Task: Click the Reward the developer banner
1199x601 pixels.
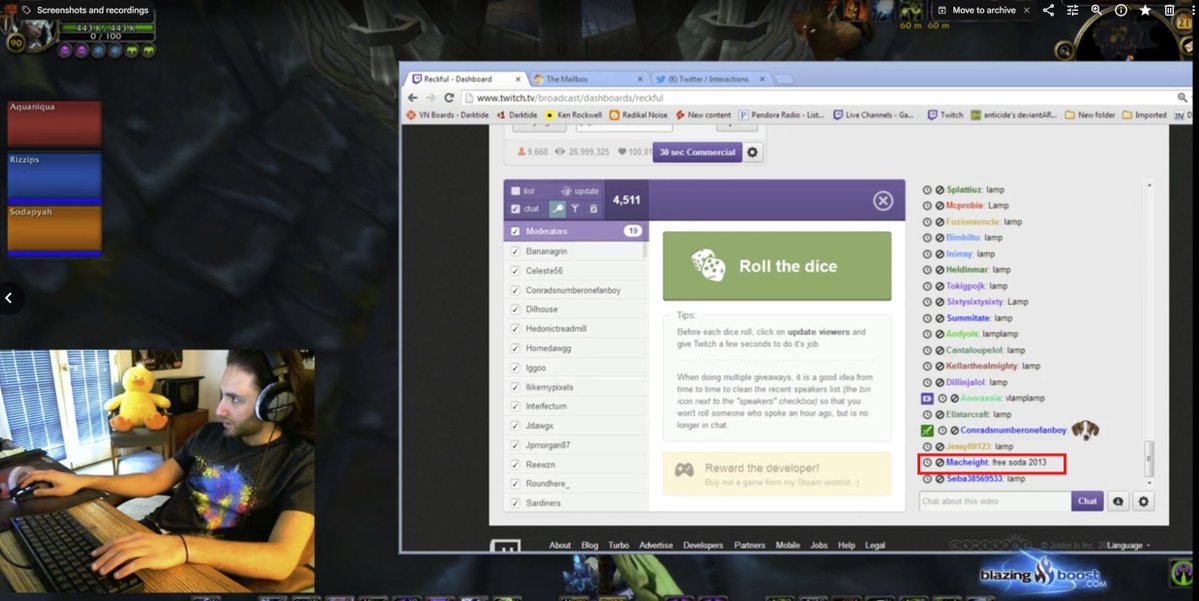Action: [x=777, y=474]
